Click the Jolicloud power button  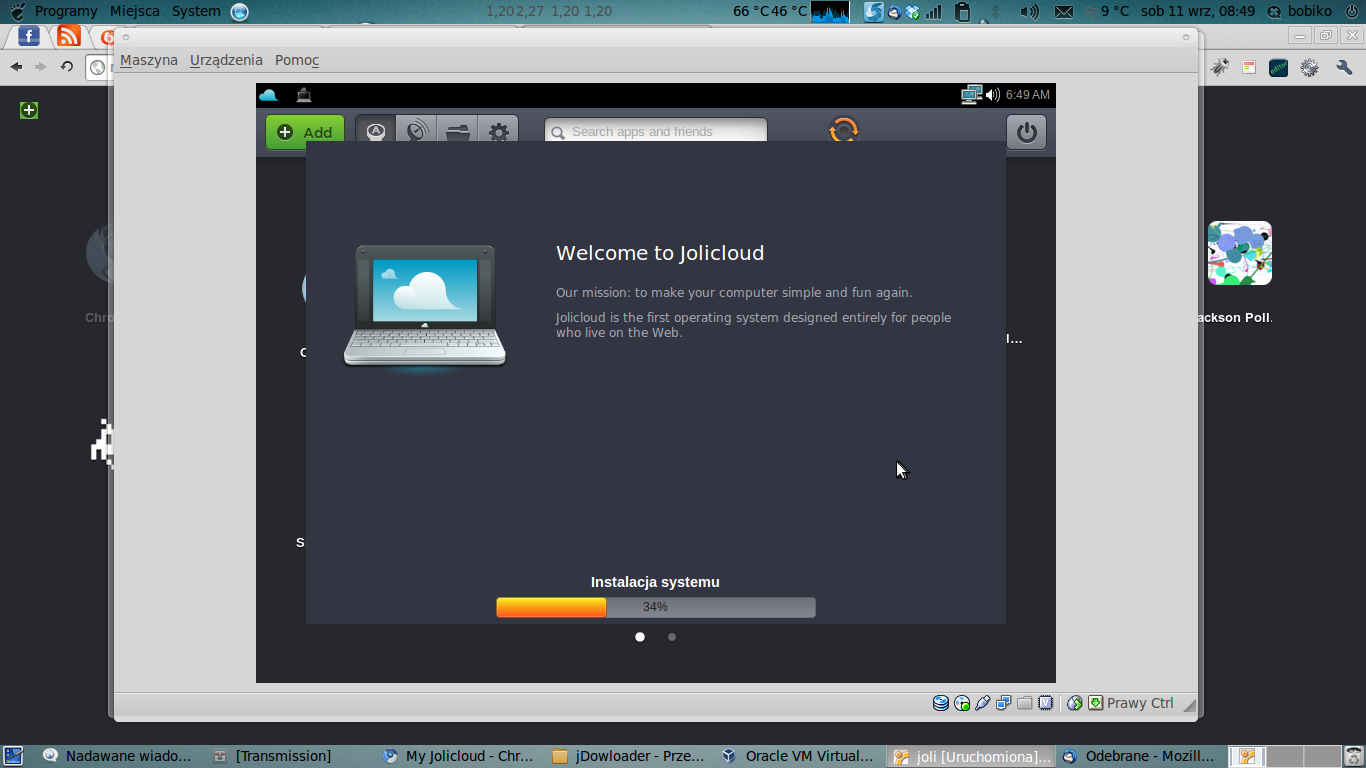(1027, 132)
